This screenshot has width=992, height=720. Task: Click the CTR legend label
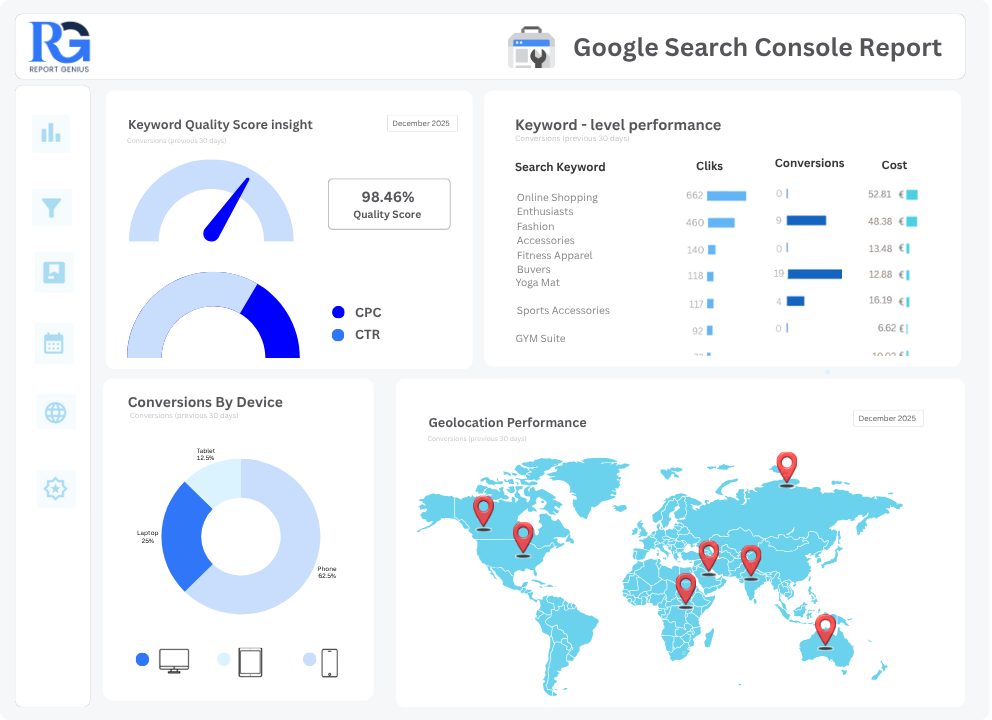[368, 335]
